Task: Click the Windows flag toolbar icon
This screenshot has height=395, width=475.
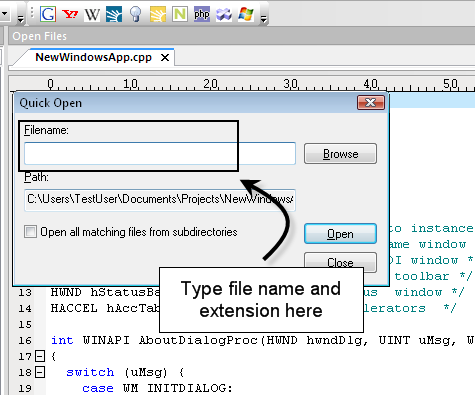Action: pyautogui.click(x=246, y=14)
